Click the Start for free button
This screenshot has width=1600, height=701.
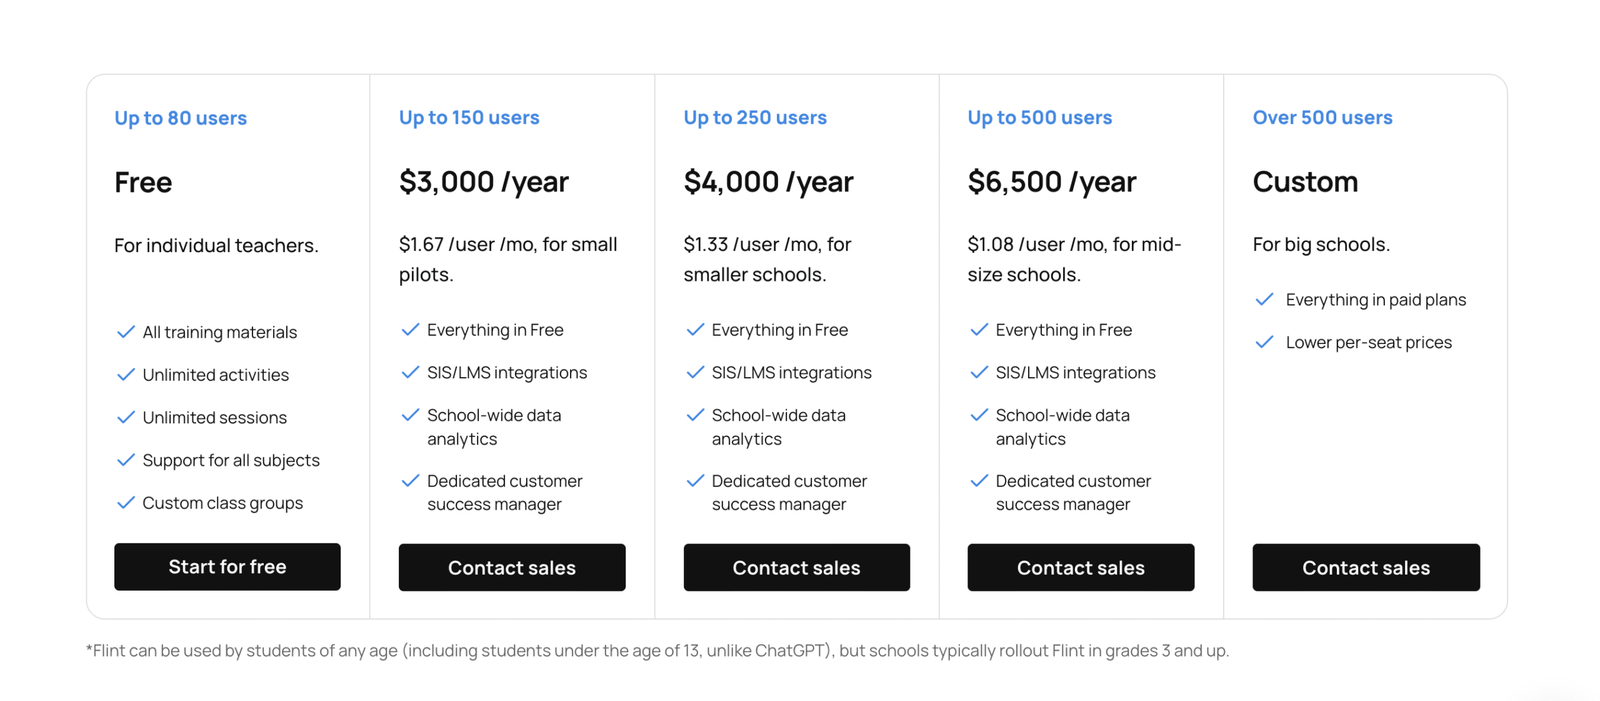click(227, 567)
